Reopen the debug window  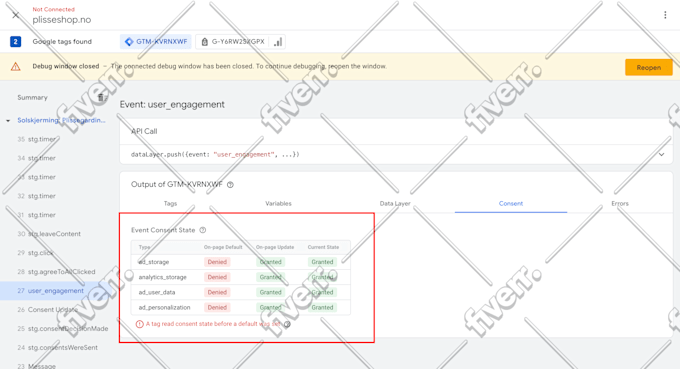coord(649,67)
